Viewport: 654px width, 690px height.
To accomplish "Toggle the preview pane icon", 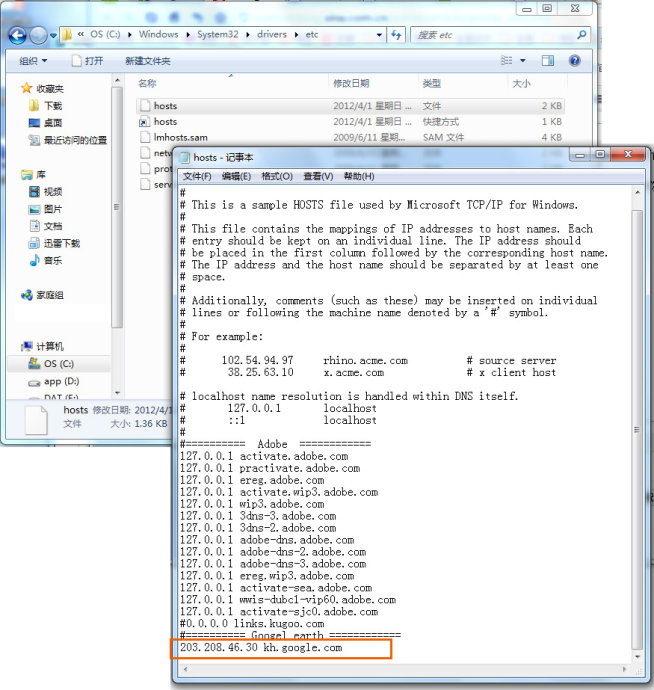I will coord(547,60).
